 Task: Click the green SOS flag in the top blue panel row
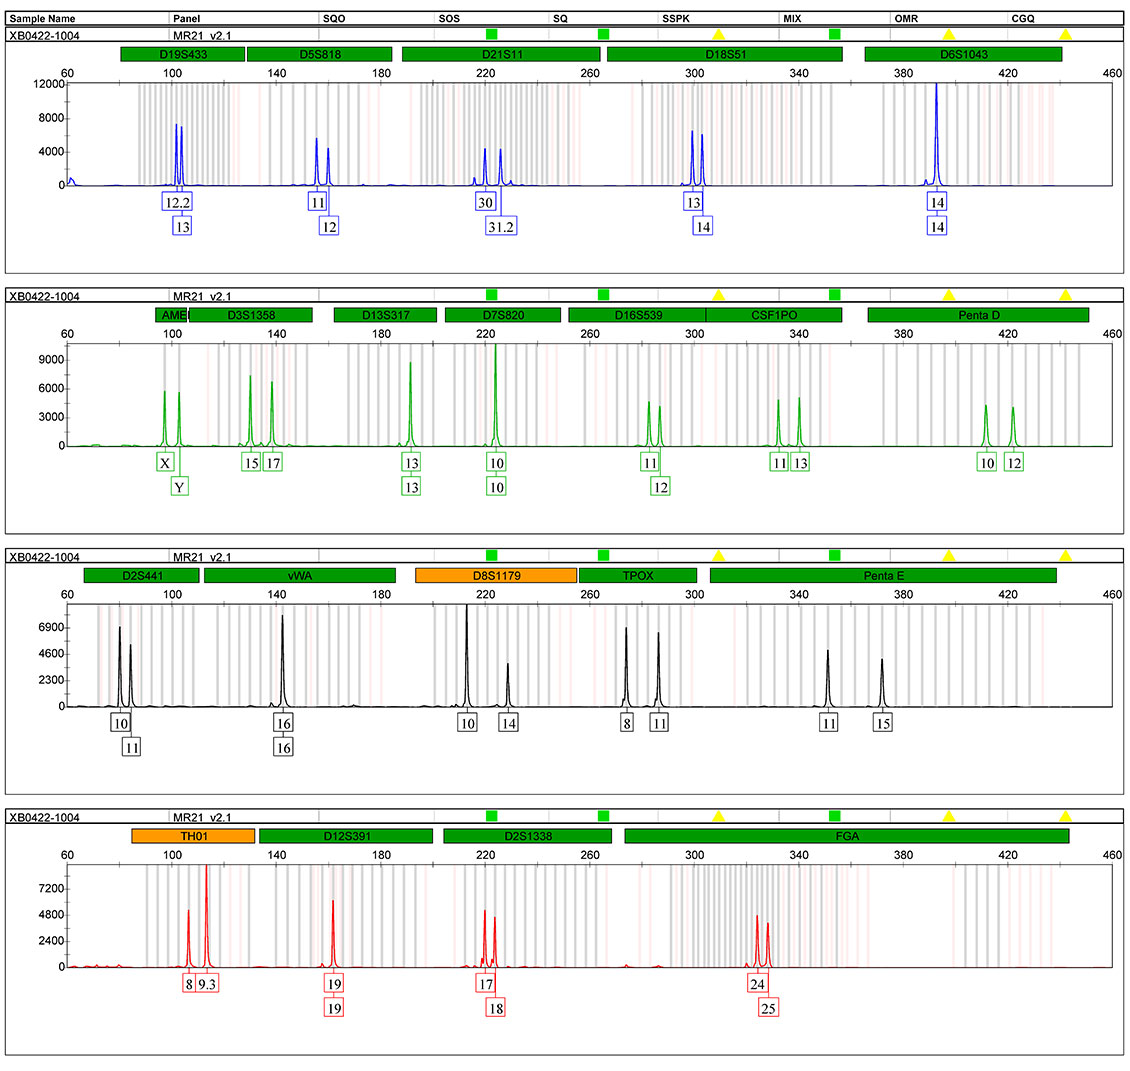click(491, 34)
